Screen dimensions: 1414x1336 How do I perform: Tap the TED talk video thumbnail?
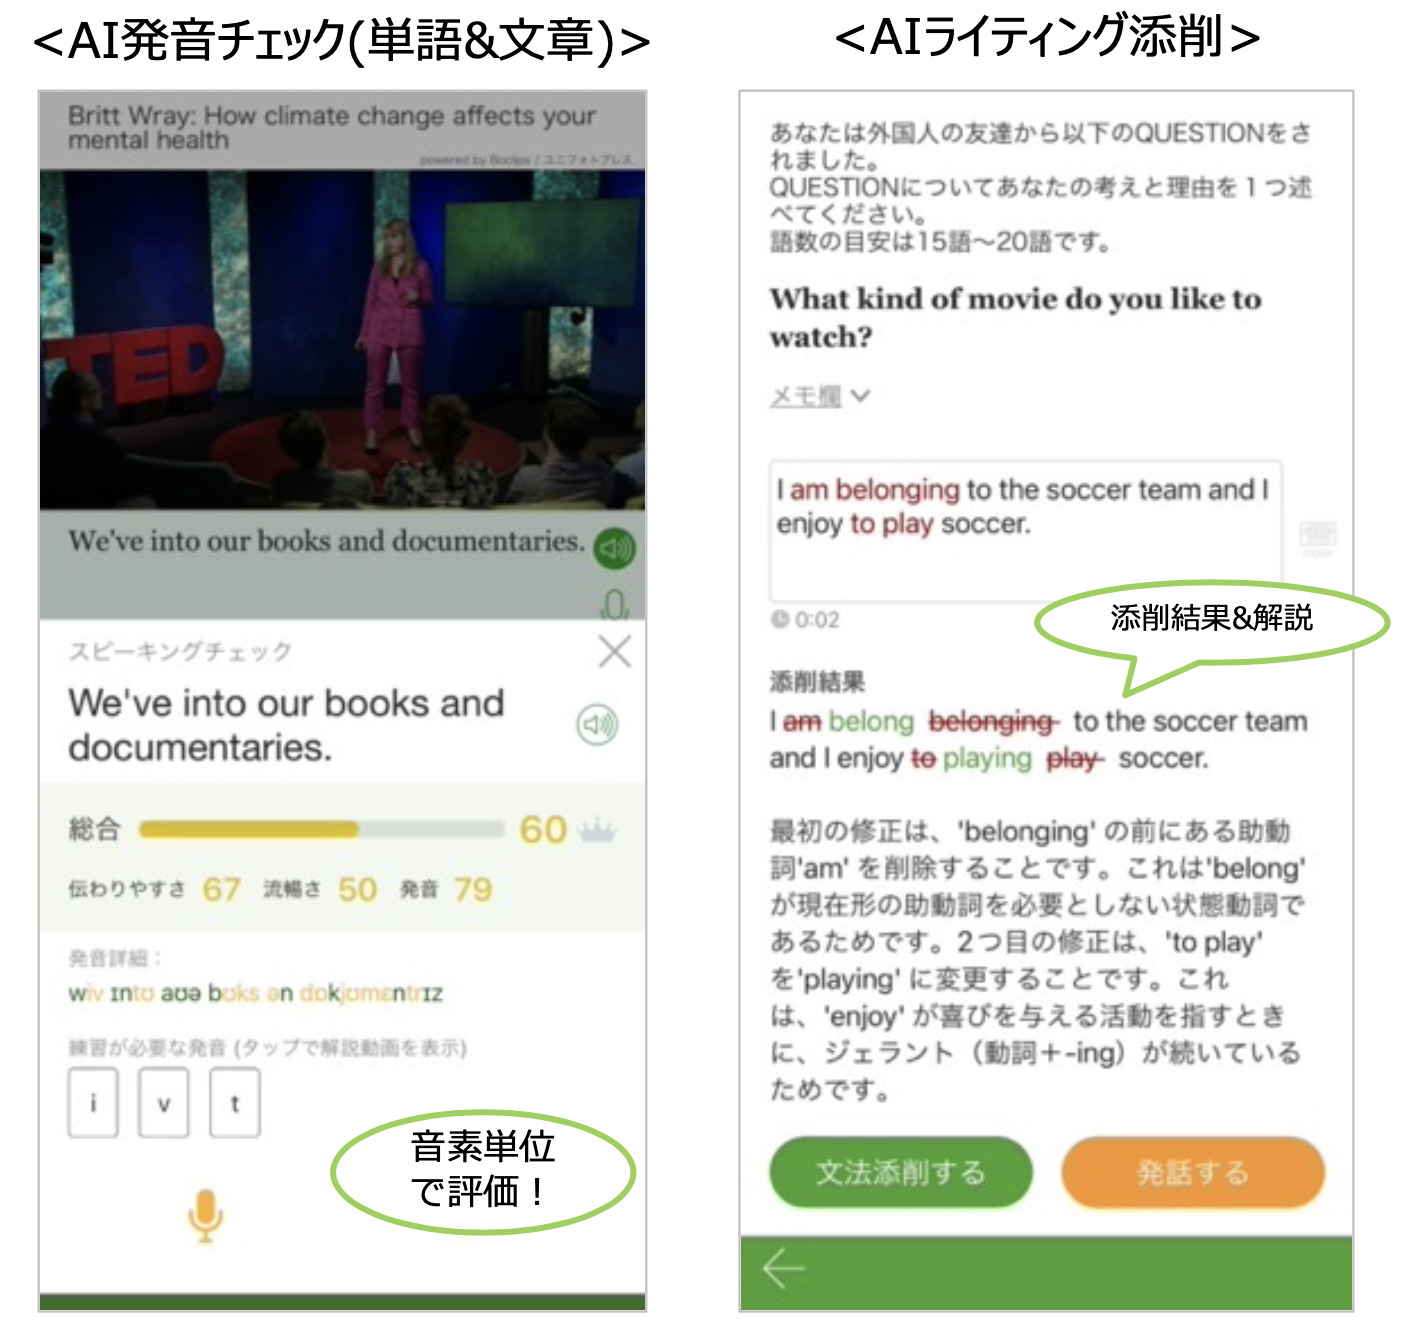[x=342, y=340]
